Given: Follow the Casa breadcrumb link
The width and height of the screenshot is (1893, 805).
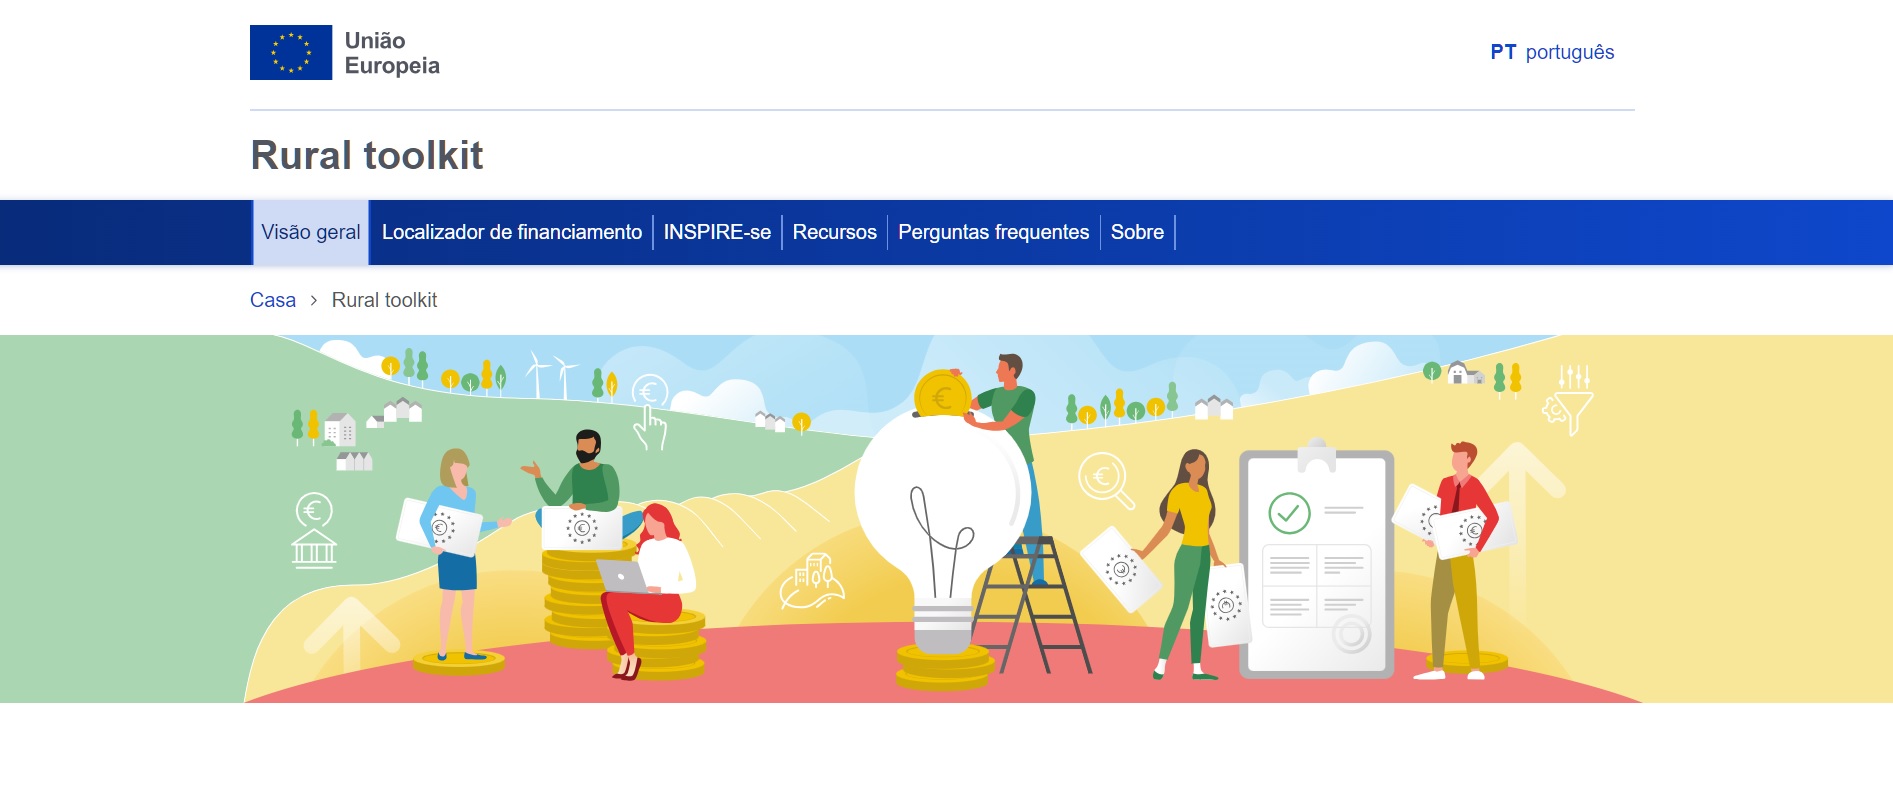Looking at the screenshot, I should pyautogui.click(x=273, y=300).
